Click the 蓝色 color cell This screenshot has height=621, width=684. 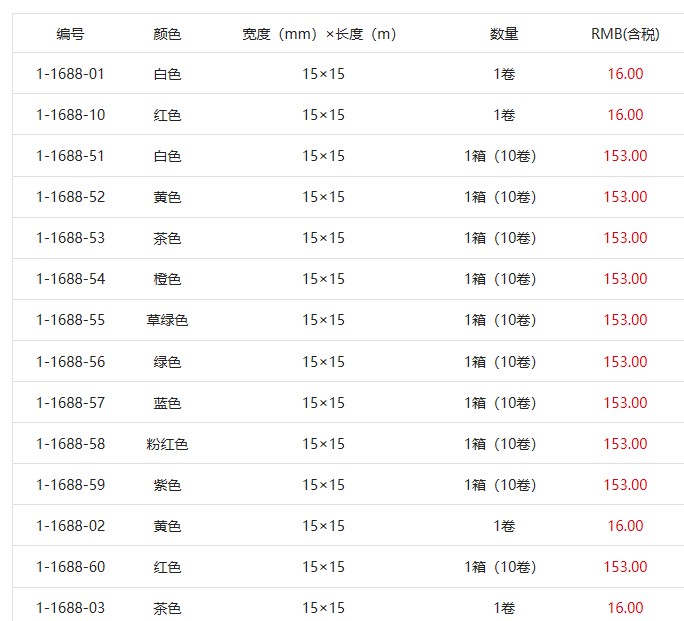coord(167,403)
